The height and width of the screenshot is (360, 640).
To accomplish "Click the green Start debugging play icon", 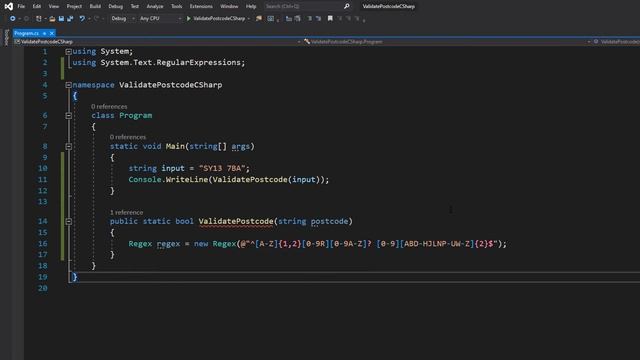I will tap(189, 18).
